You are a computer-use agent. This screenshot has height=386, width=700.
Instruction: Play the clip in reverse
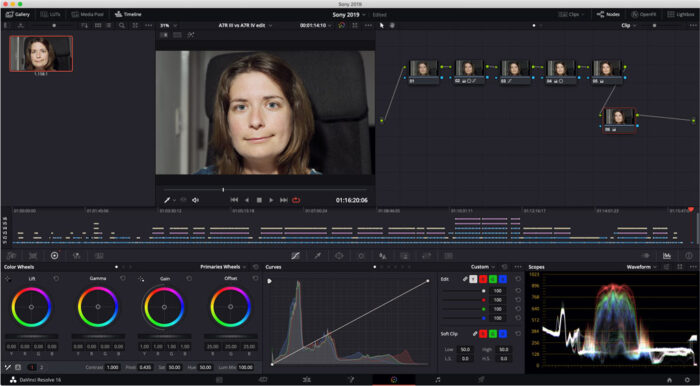(246, 200)
